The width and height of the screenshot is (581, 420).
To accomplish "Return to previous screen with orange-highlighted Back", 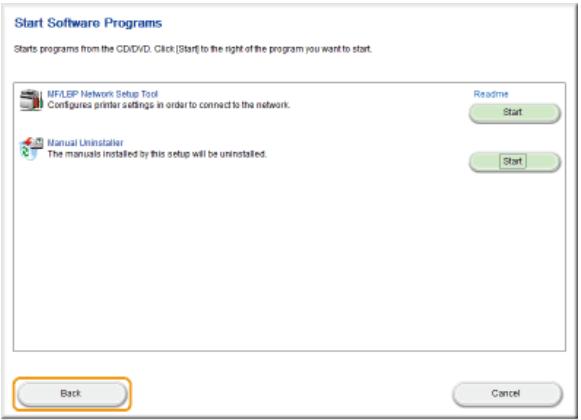I will click(x=72, y=394).
